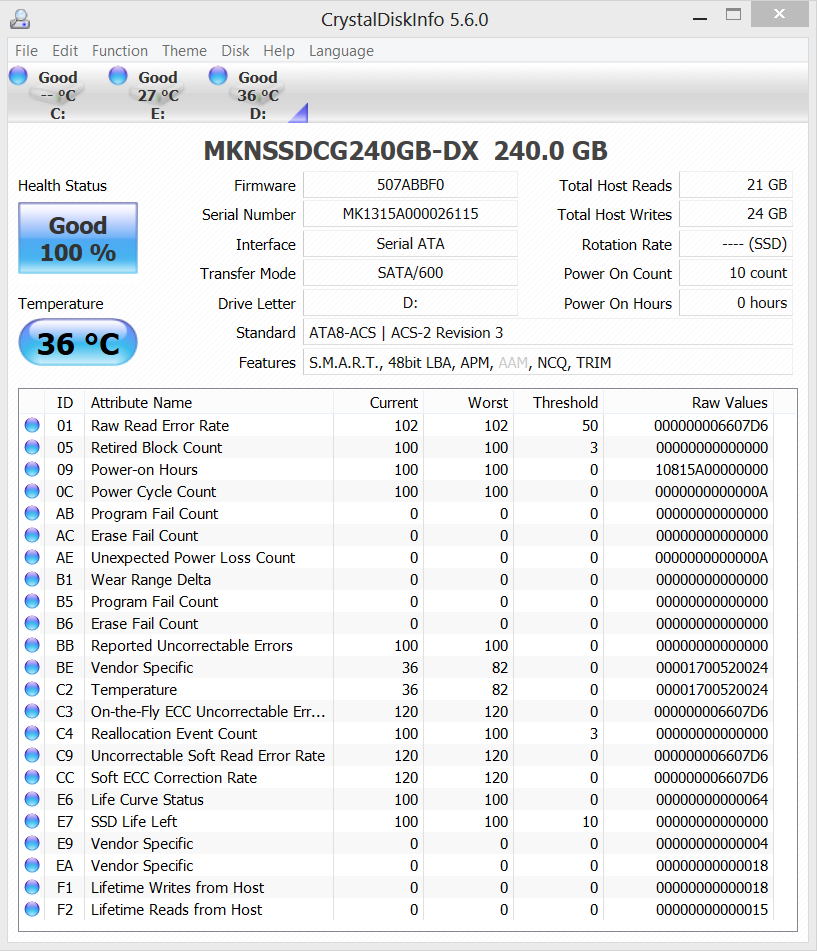Open the Language menu
Screen dimensions: 817x951
pos(341,51)
